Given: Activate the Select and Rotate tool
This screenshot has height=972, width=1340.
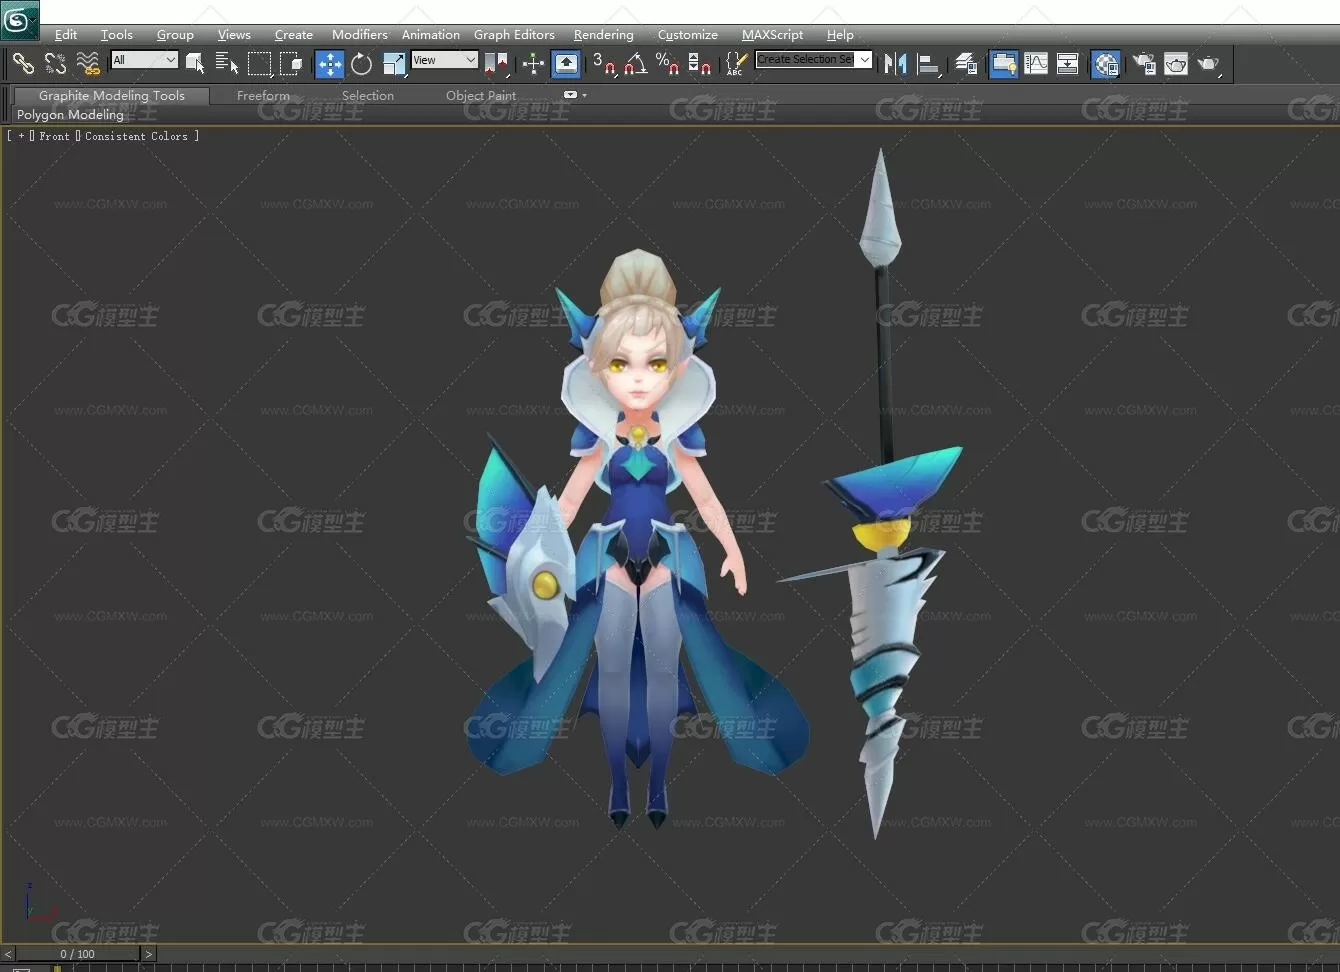Looking at the screenshot, I should [x=361, y=64].
